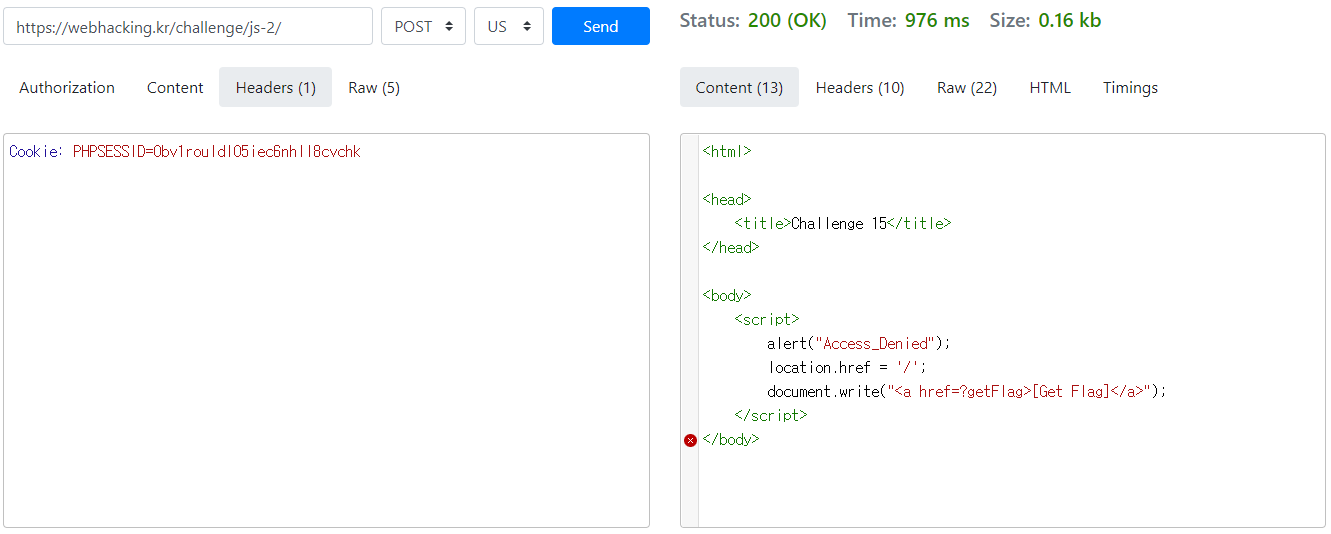Switch to the response Raw (22) tab
Viewport: 1331px width, 534px height.
[x=967, y=88]
